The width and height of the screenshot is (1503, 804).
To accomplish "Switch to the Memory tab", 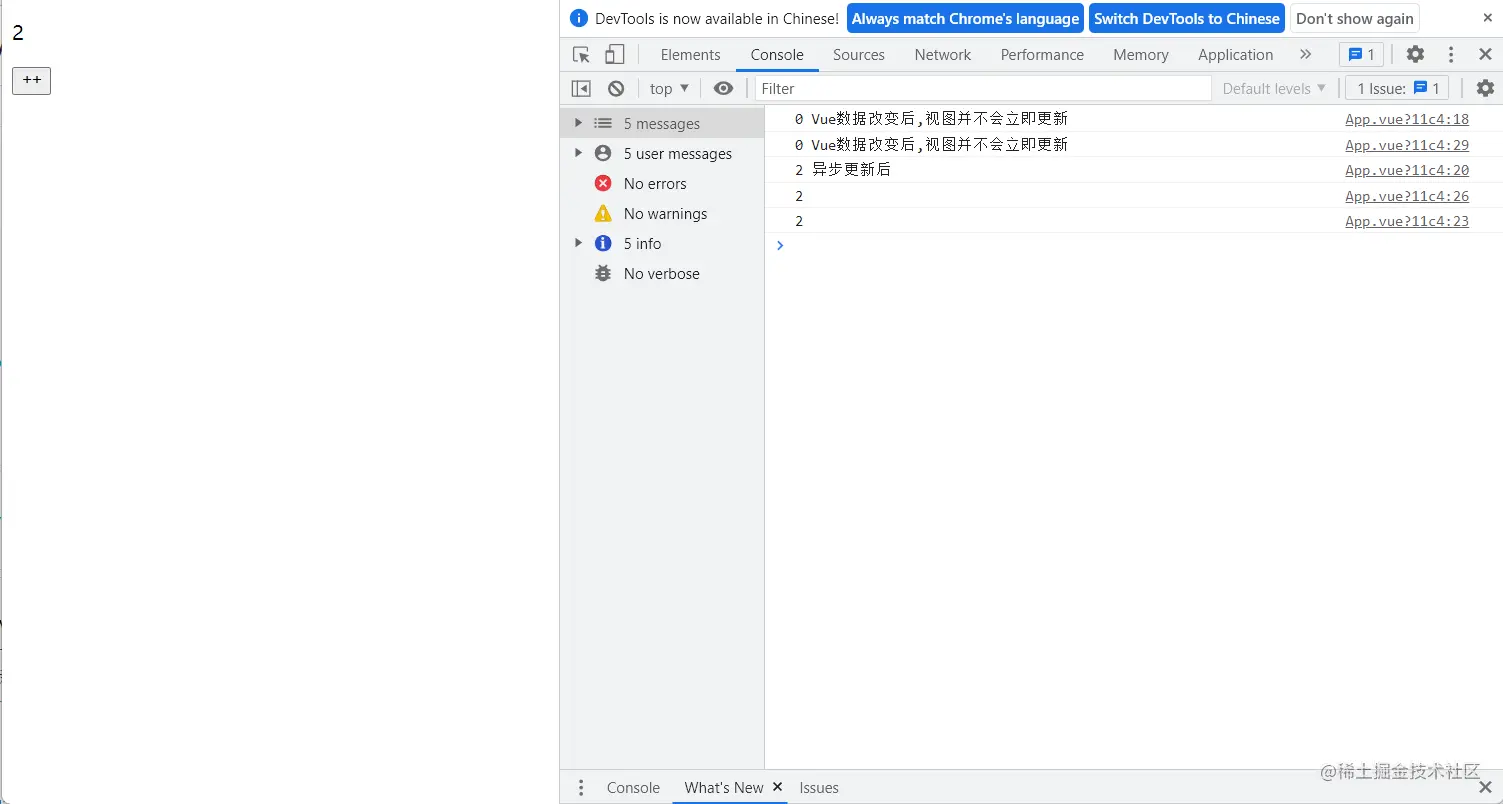I will click(1141, 55).
